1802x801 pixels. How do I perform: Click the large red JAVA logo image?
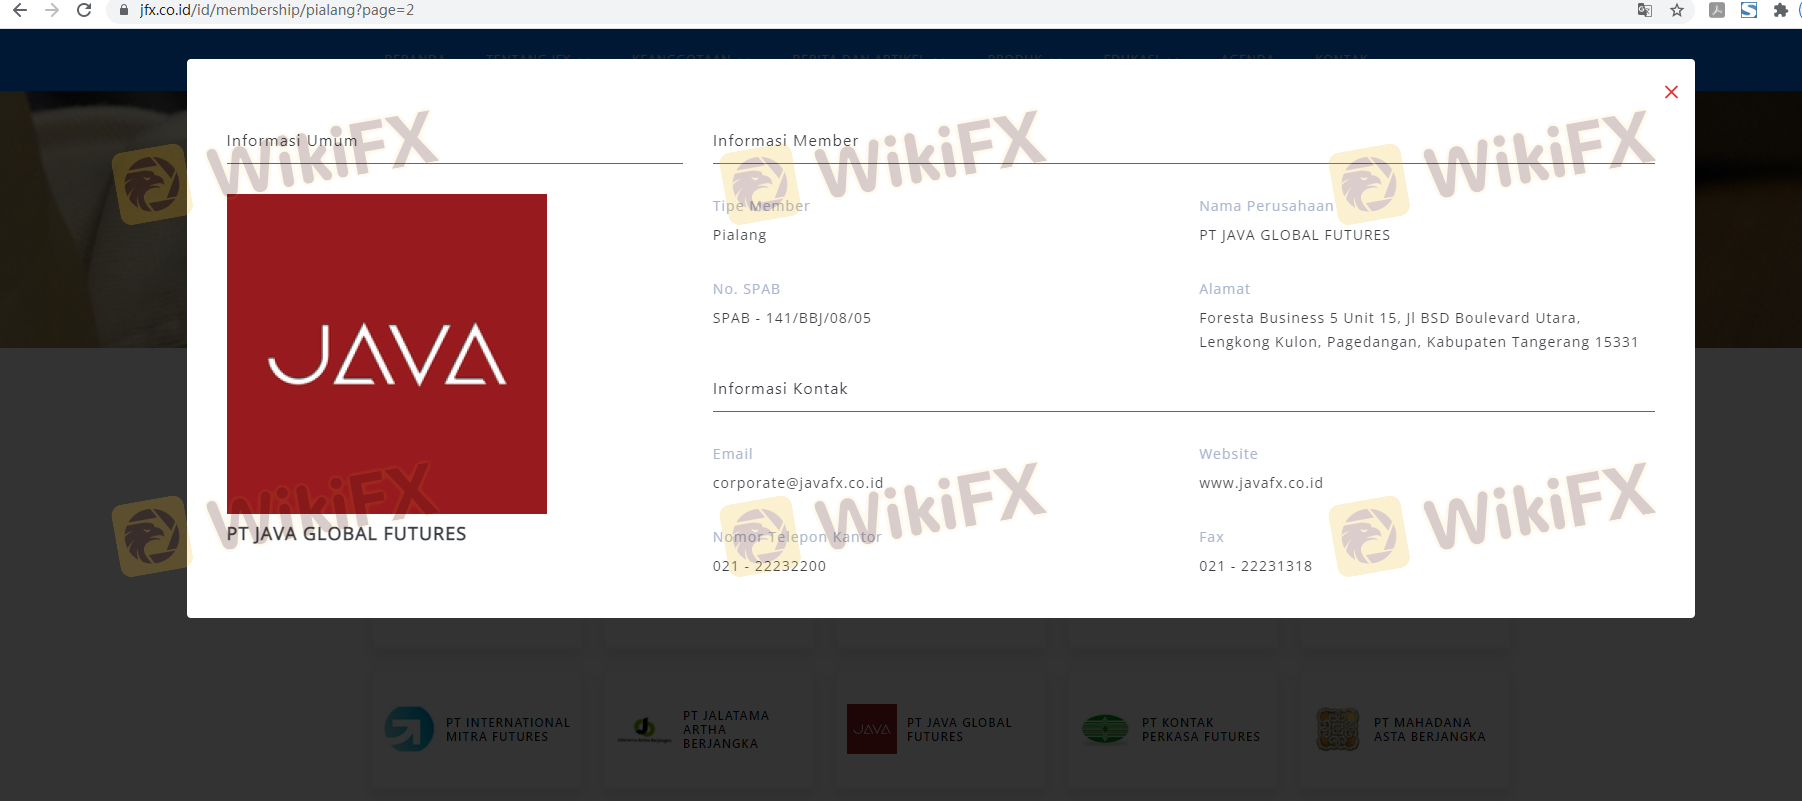click(x=387, y=353)
